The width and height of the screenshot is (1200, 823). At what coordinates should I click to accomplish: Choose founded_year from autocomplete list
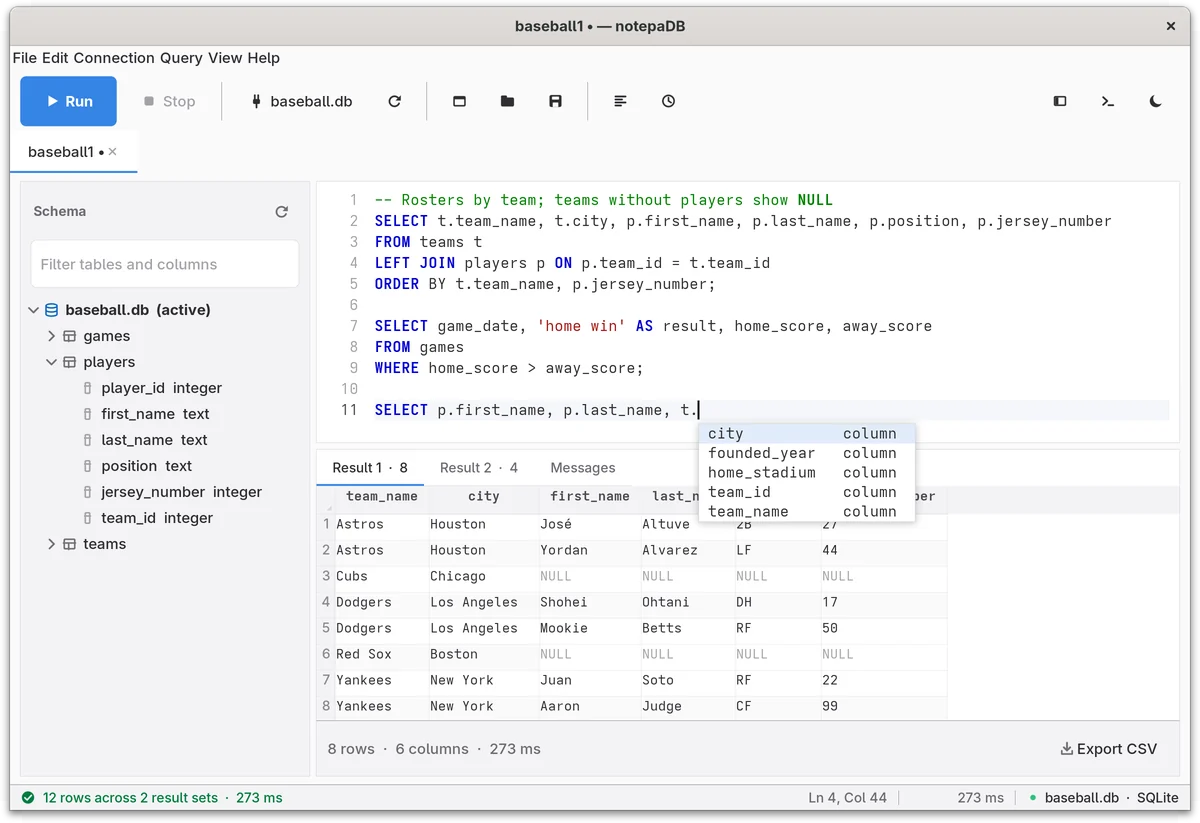coord(806,453)
